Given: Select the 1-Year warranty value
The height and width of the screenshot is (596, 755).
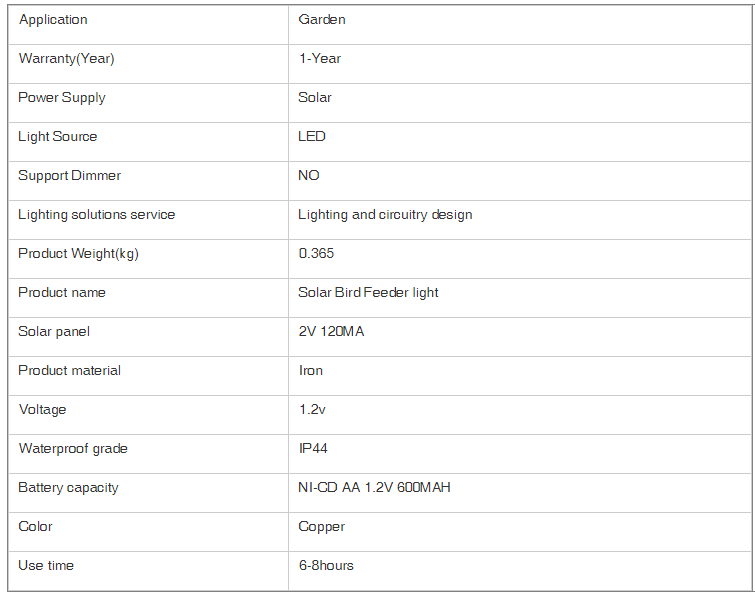Looking at the screenshot, I should pos(320,59).
